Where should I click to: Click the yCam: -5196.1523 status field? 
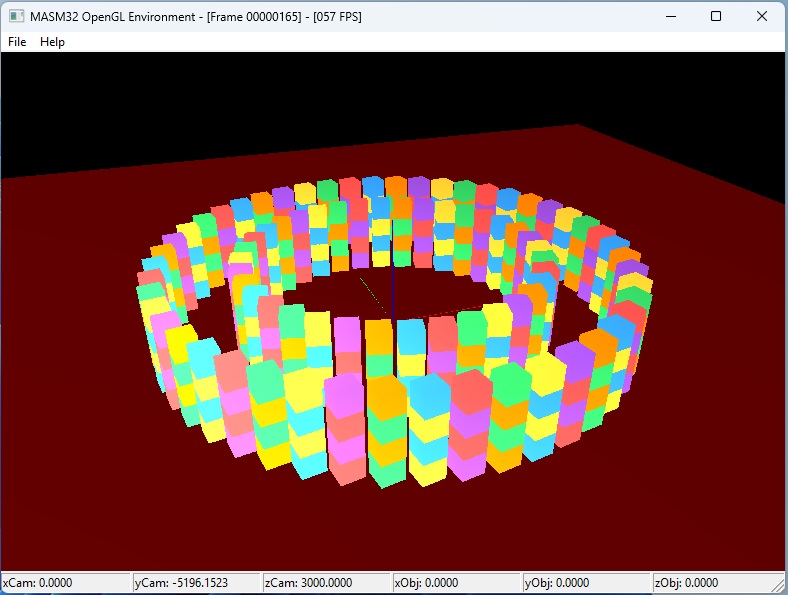[x=196, y=583]
